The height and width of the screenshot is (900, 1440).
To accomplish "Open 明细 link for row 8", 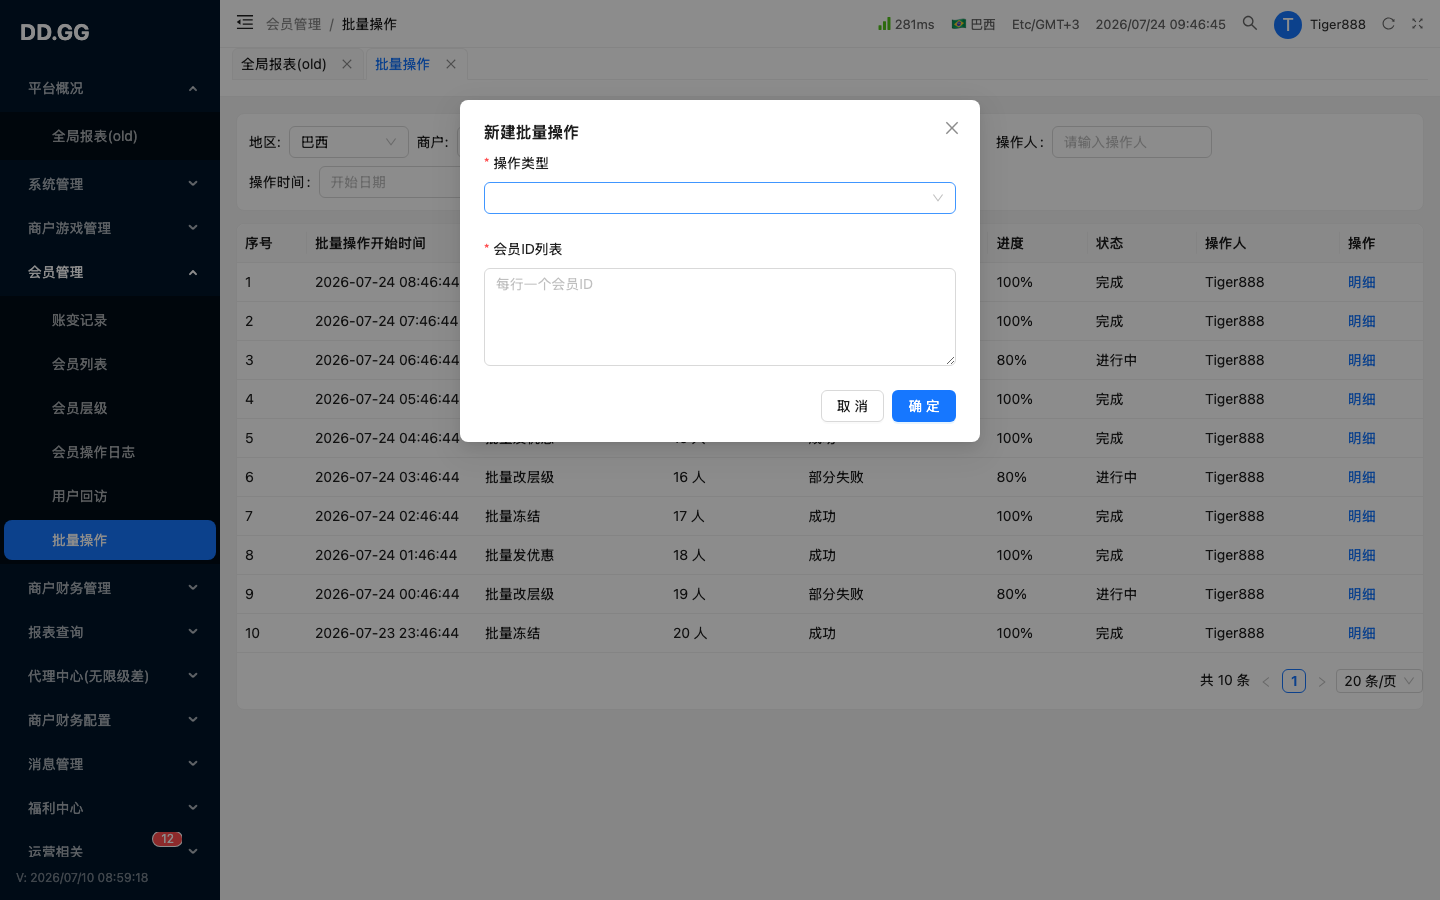I will point(1361,555).
